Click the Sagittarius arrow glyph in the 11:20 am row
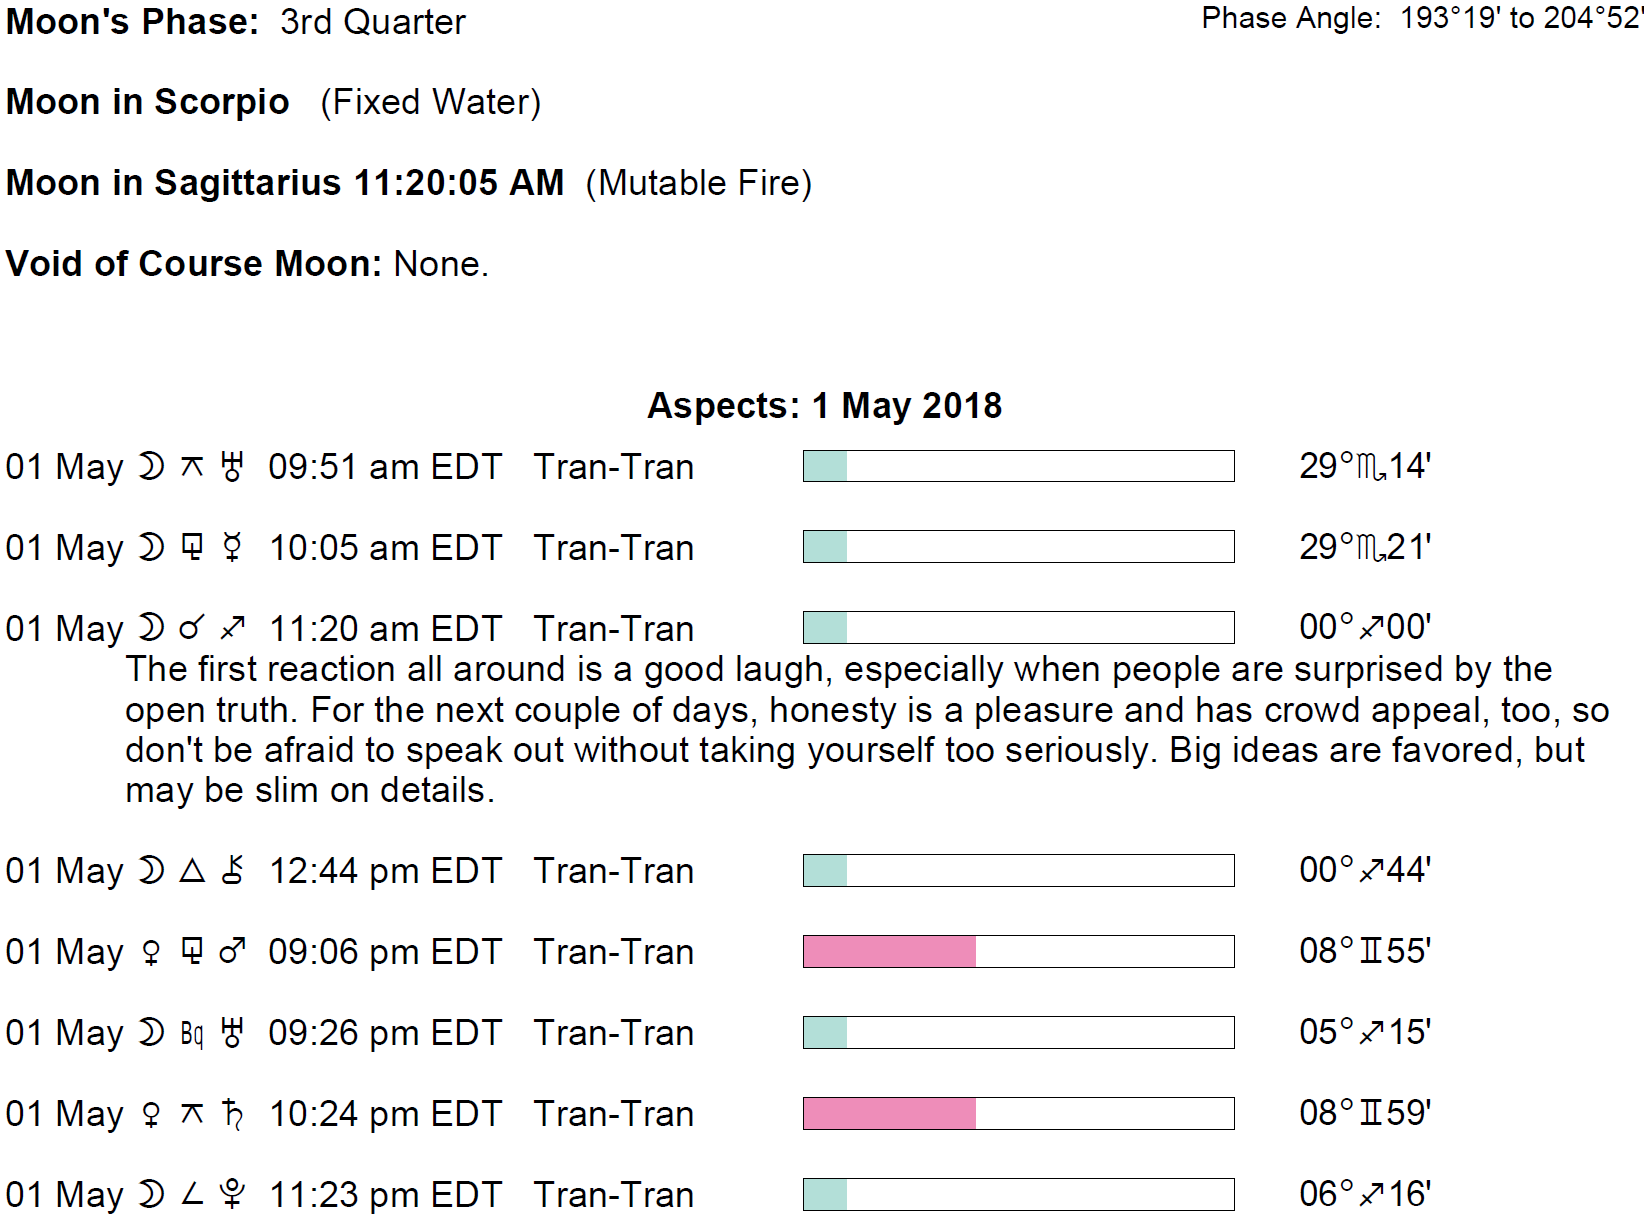1644x1218 pixels. [232, 629]
